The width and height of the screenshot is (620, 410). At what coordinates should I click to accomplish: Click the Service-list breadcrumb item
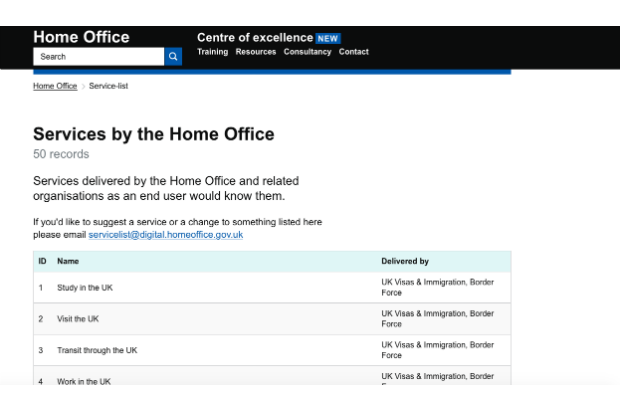[108, 86]
